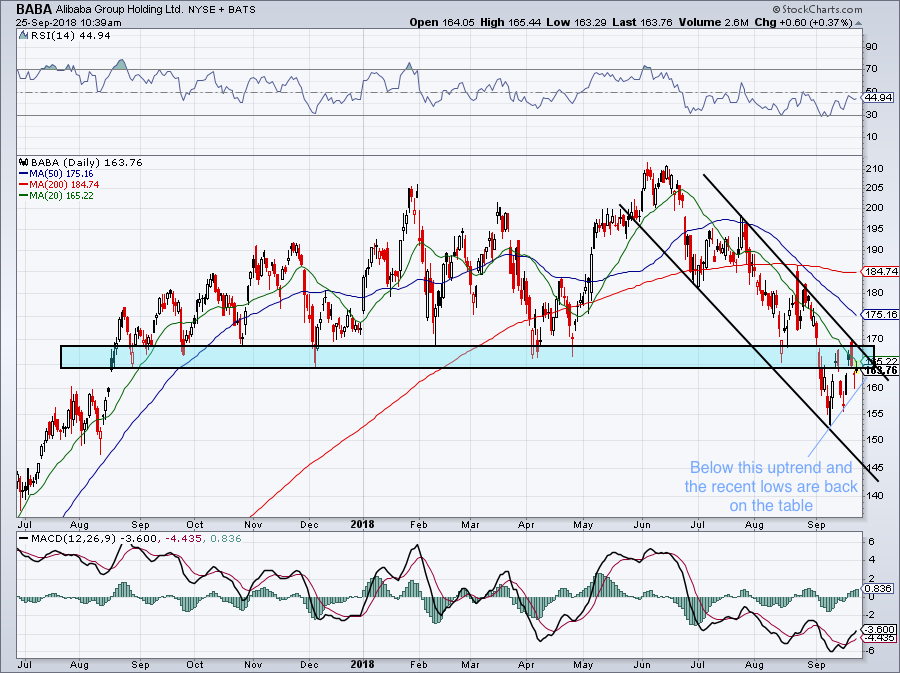Screen dimensions: 900x673
Task: Click the Volume 2.6M reading
Action: tap(713, 22)
